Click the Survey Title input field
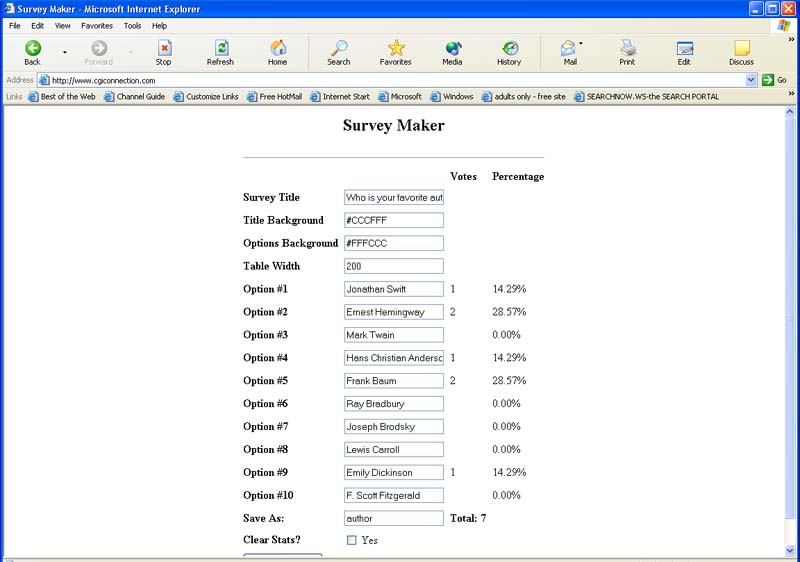Screen dimensions: 800x562 [x=394, y=197]
